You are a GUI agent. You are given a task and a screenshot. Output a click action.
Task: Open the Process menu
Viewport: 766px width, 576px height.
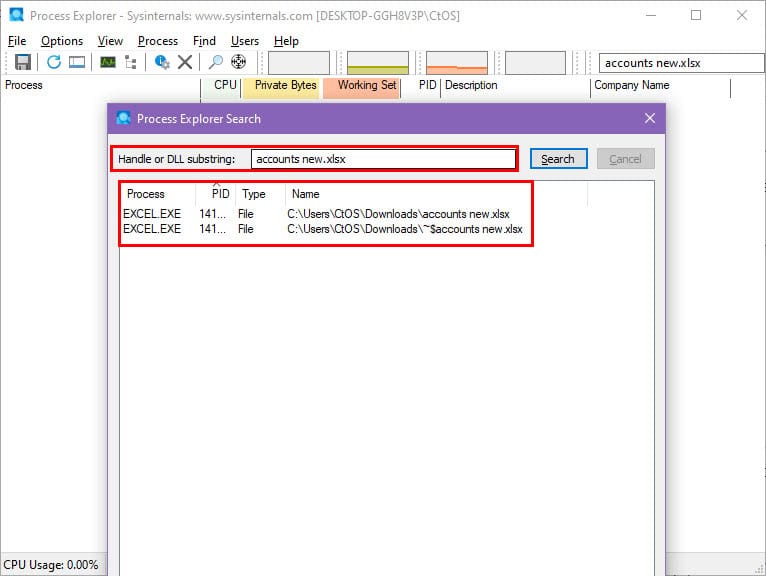coord(158,41)
